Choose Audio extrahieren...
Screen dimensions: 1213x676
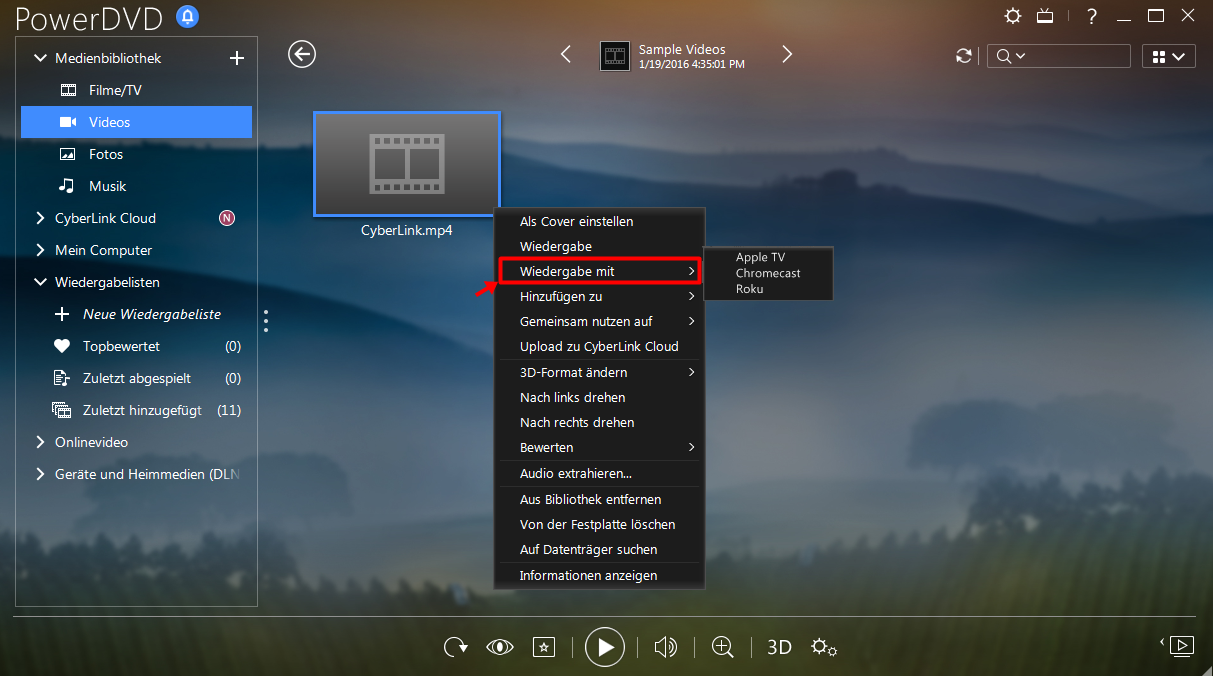tap(600, 473)
